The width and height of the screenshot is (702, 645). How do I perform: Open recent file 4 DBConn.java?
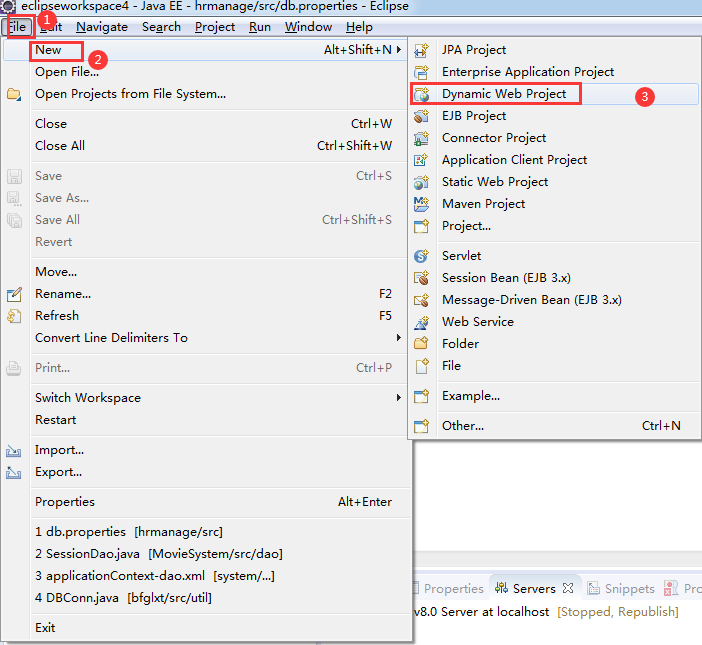click(x=205, y=598)
